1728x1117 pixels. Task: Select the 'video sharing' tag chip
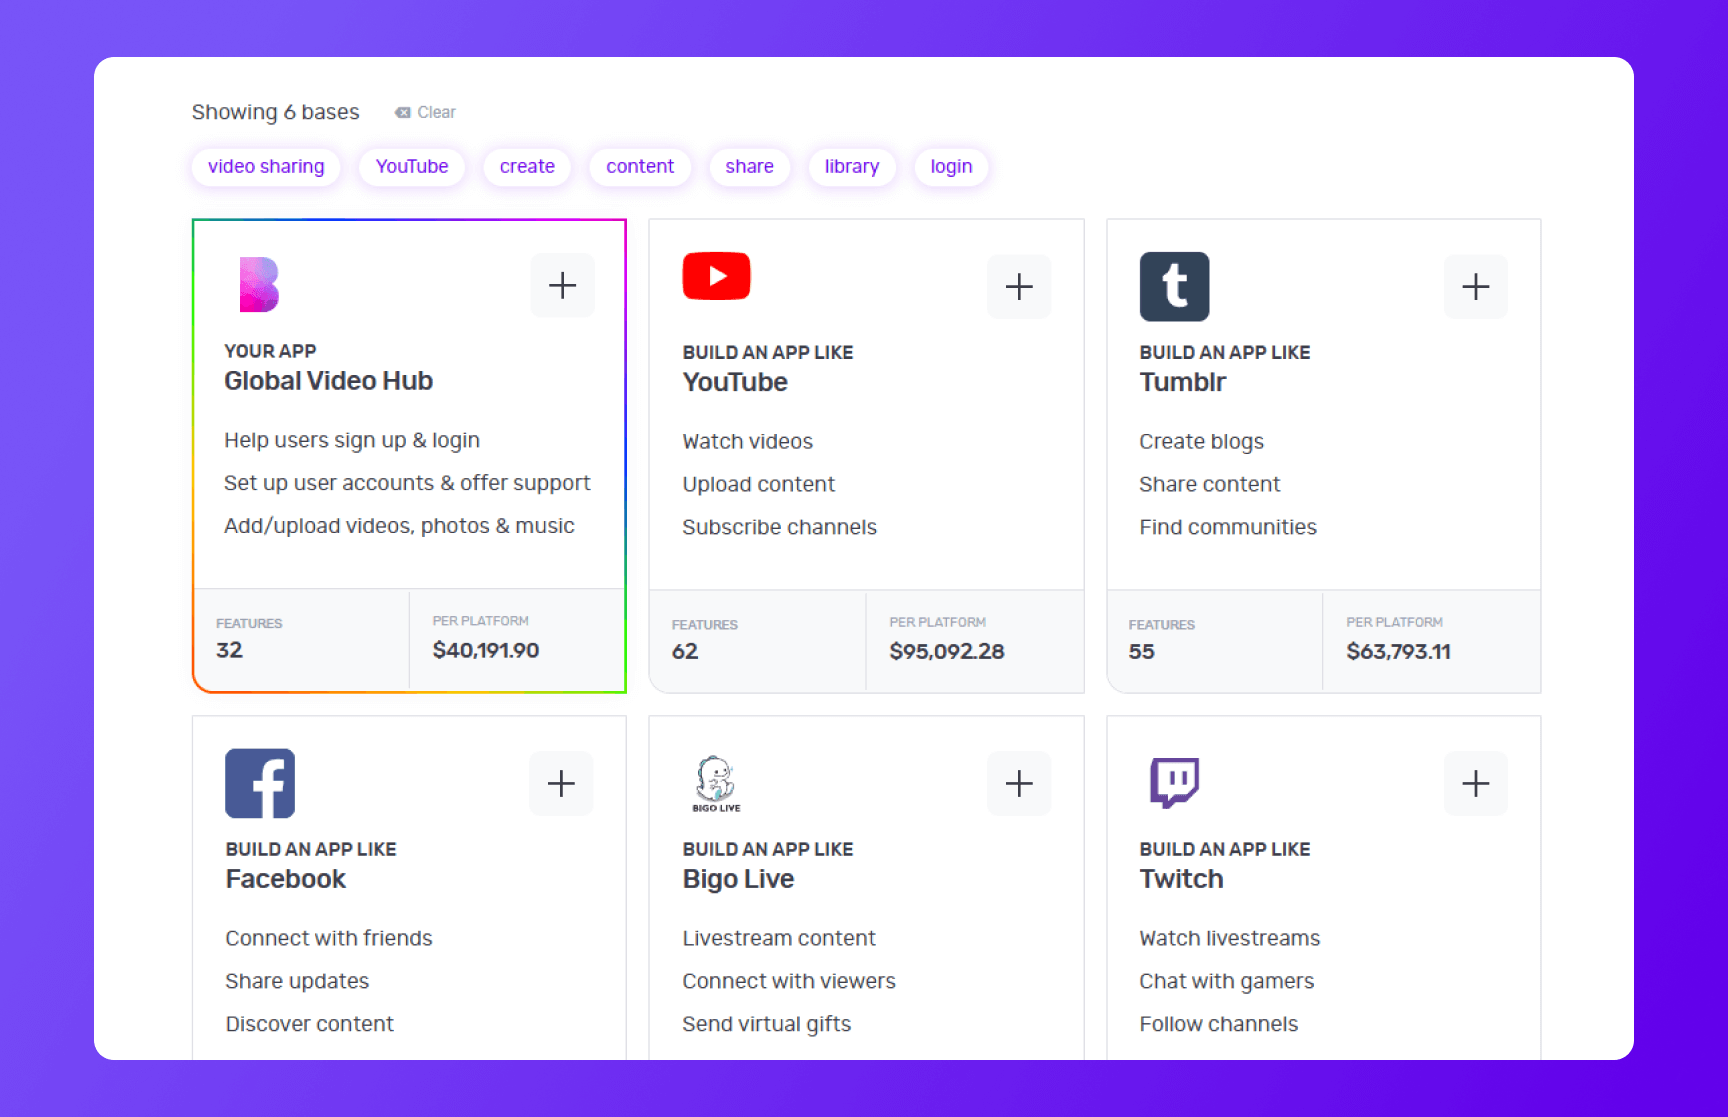pos(266,167)
